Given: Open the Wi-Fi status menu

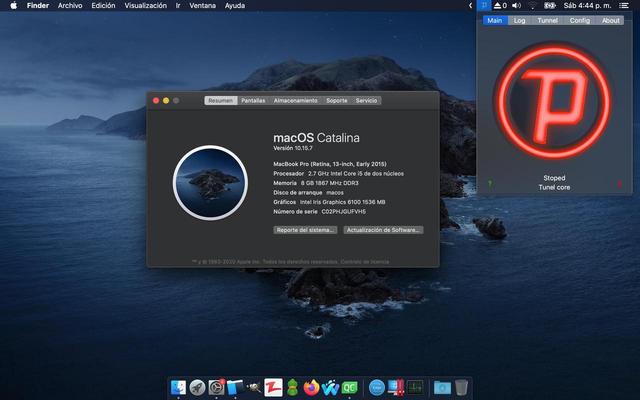Looking at the screenshot, I should tap(532, 5).
